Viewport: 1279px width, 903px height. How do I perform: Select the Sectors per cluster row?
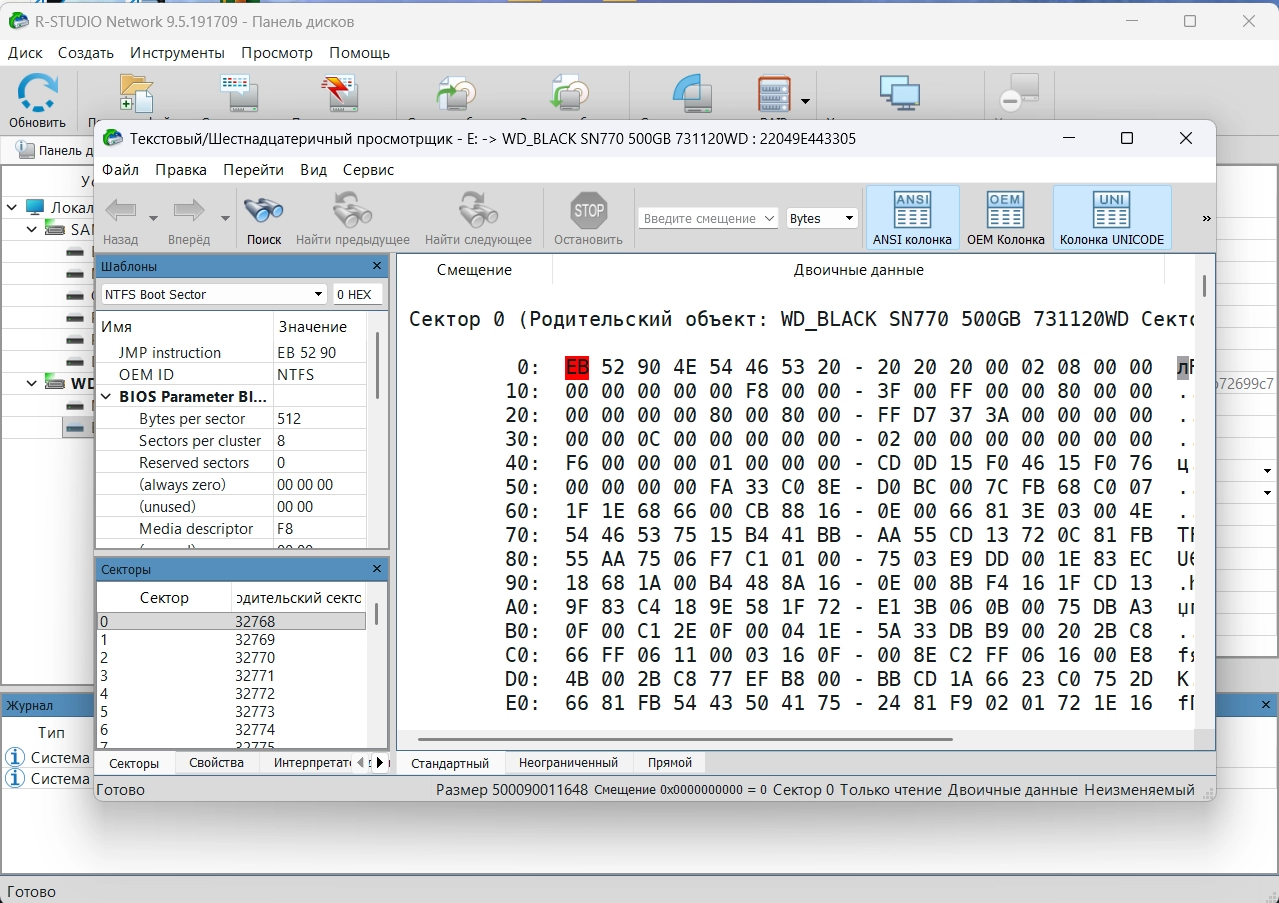point(231,441)
